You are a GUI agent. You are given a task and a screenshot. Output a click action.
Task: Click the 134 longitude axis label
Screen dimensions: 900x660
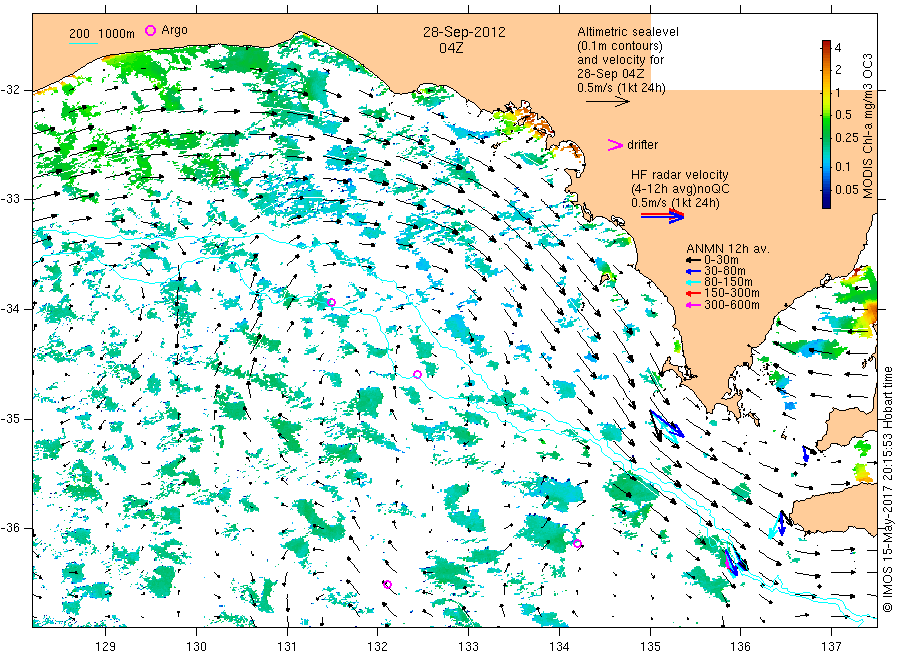[559, 647]
